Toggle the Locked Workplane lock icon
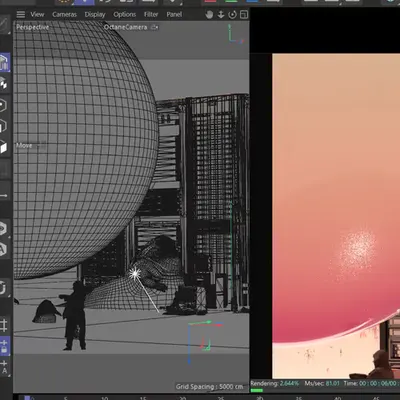This screenshot has height=400, width=400. pyautogui.click(x=4, y=346)
